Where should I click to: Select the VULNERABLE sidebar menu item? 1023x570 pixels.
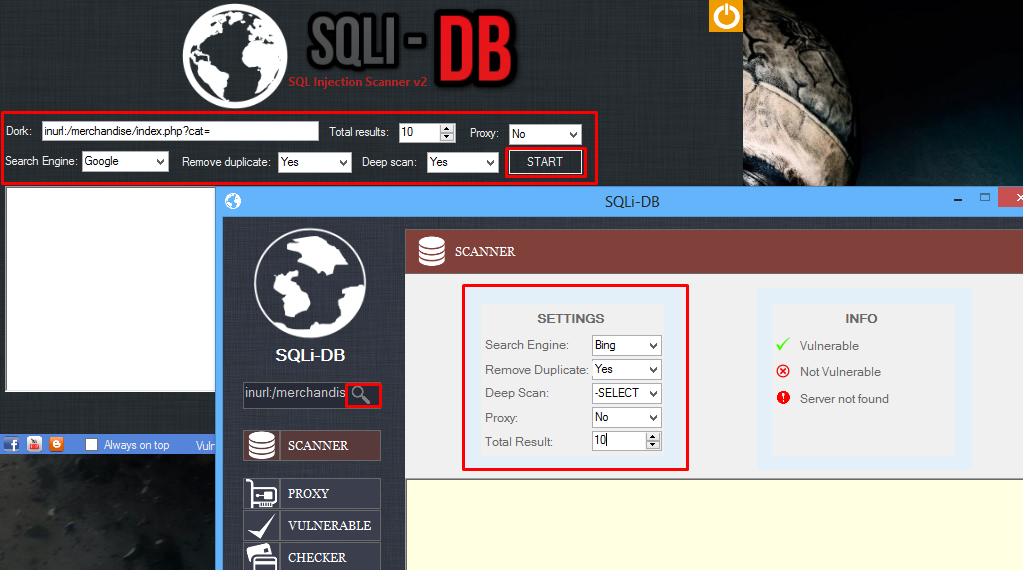tap(312, 526)
